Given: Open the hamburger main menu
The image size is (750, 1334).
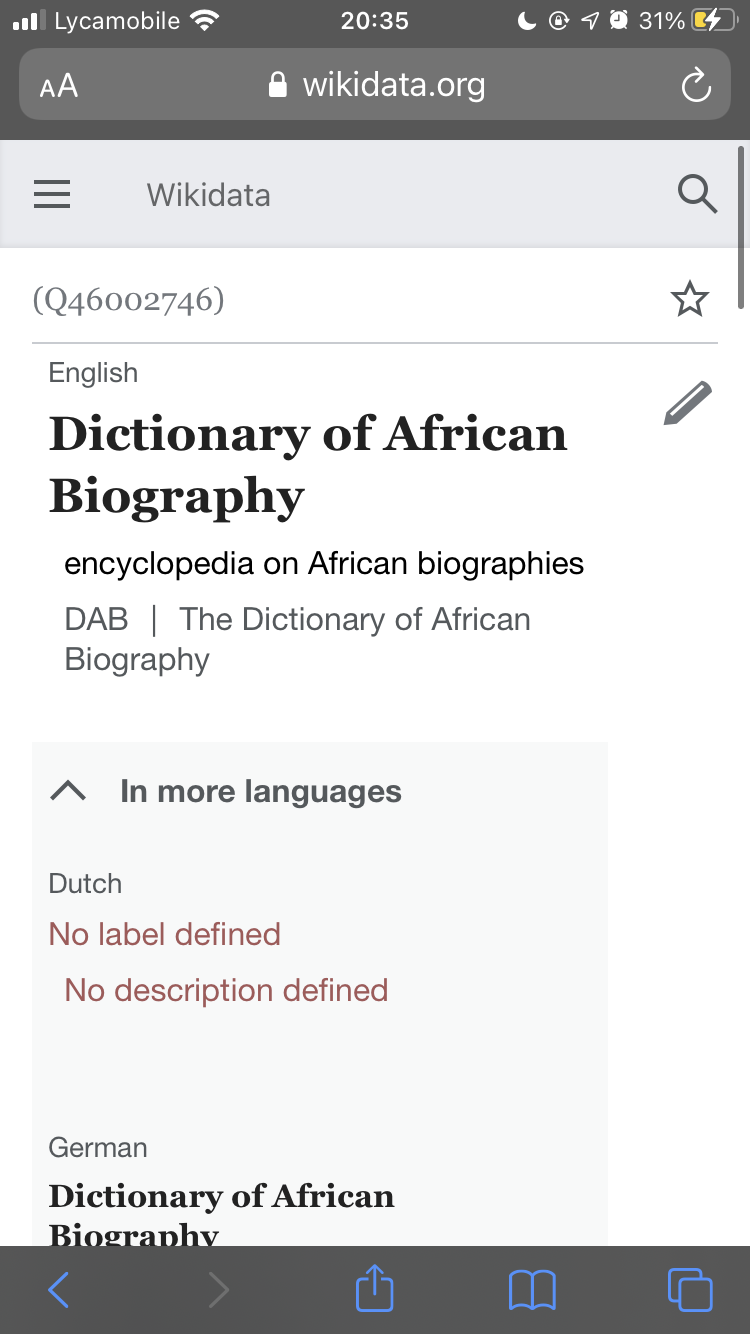Looking at the screenshot, I should [52, 194].
